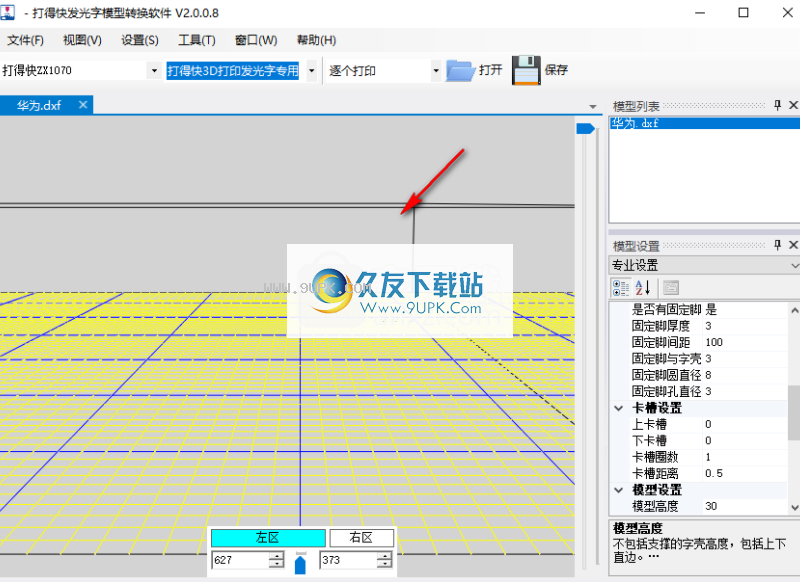Click the 固定脚间距 value 100
The image size is (800, 582).
[x=745, y=342]
